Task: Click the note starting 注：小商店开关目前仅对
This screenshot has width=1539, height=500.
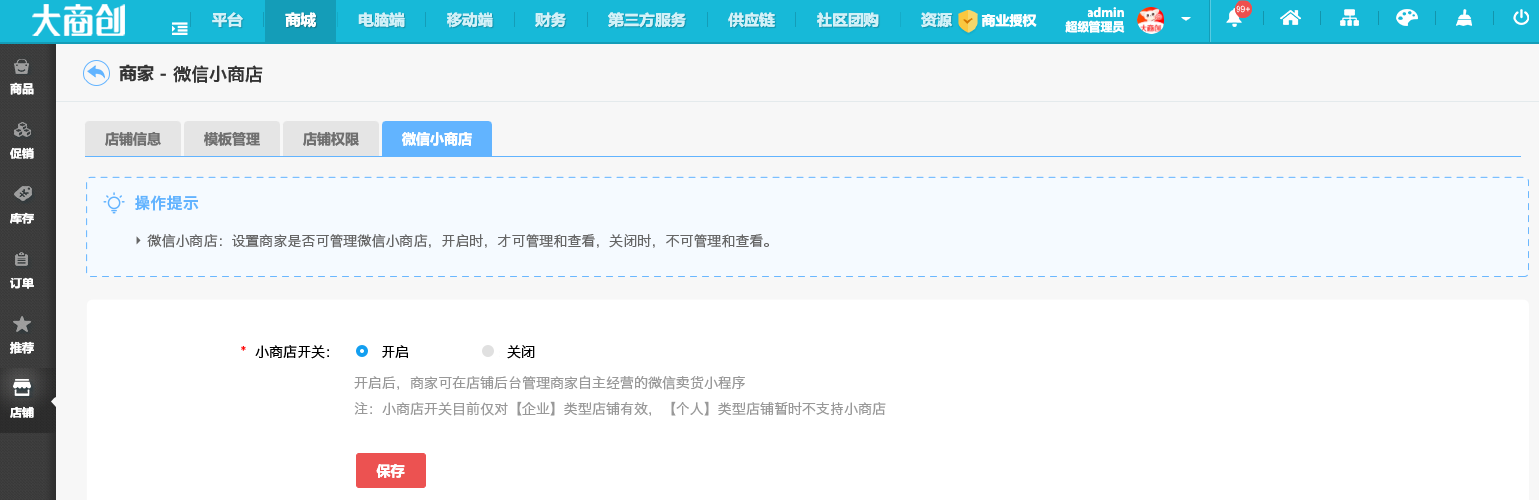Action: tap(620, 408)
